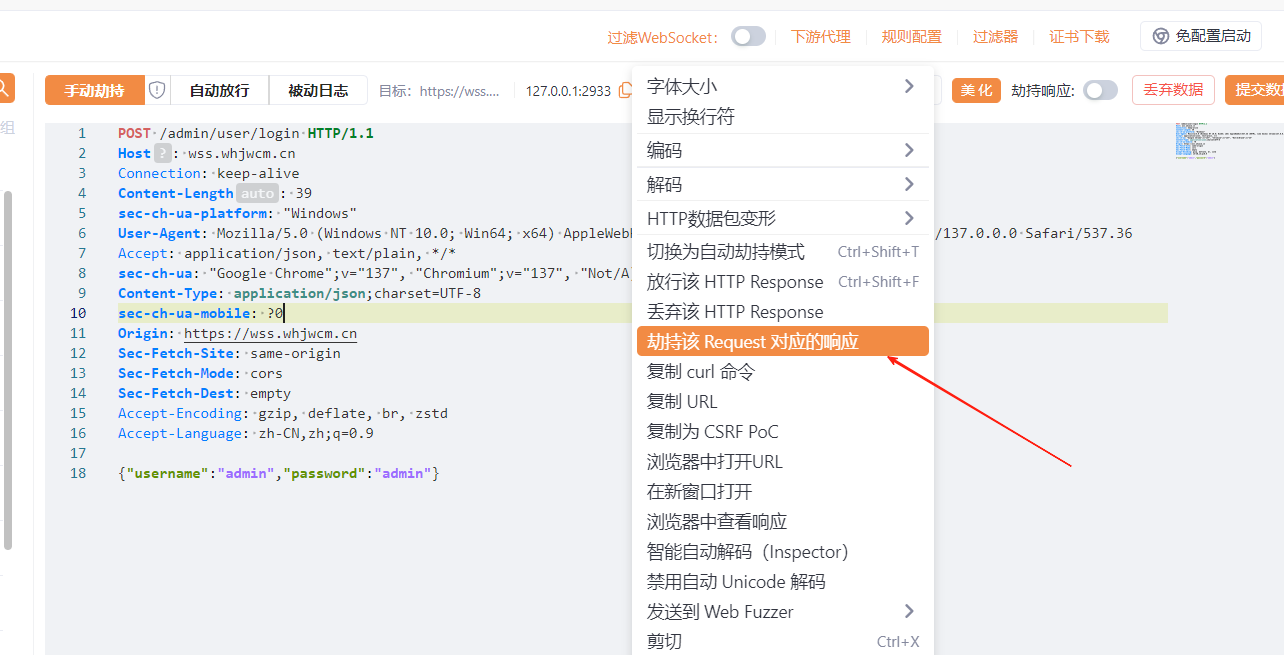Image resolution: width=1284 pixels, height=655 pixels.
Task: Click the shield icon next to 手动劫持
Action: (x=157, y=90)
